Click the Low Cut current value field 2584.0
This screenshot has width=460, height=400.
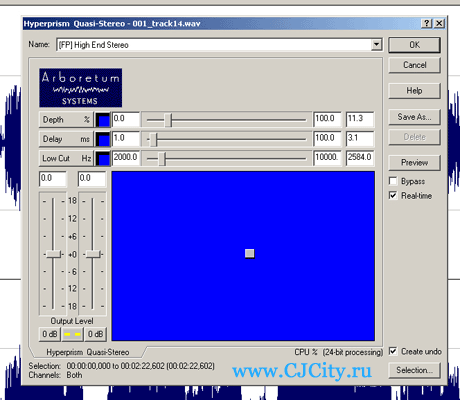pos(360,158)
